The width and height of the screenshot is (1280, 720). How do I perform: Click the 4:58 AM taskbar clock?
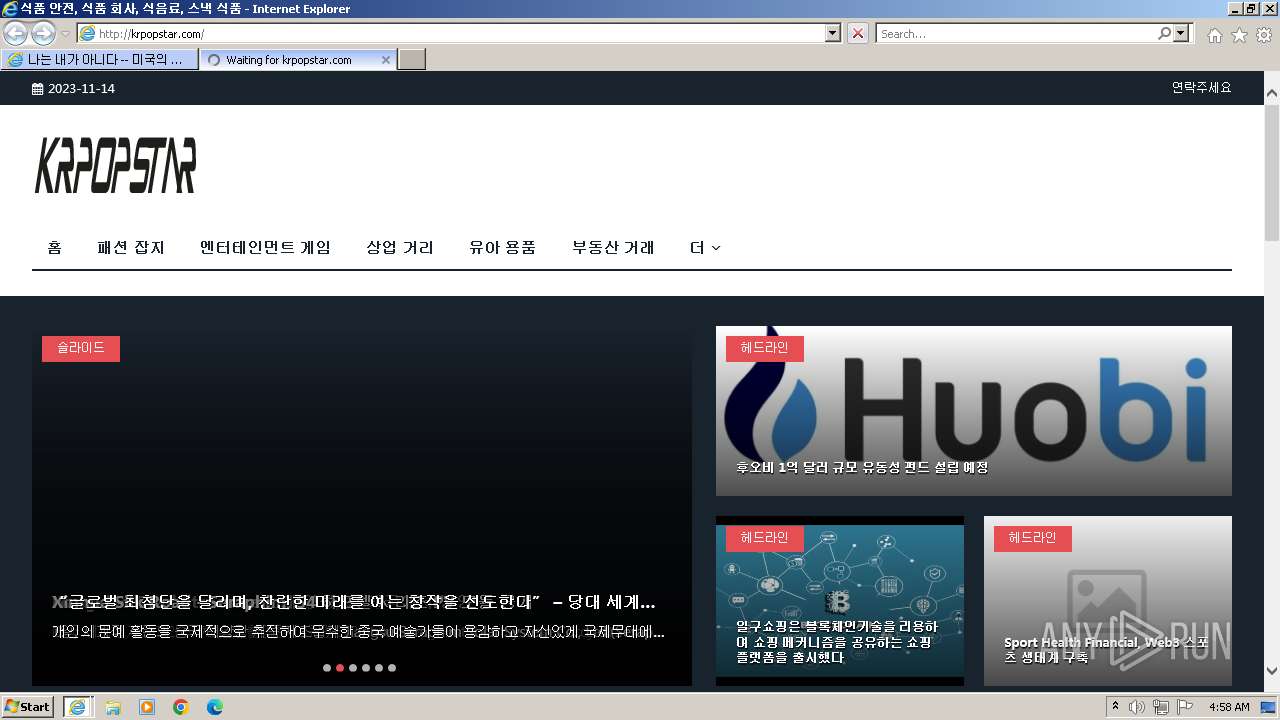1229,707
